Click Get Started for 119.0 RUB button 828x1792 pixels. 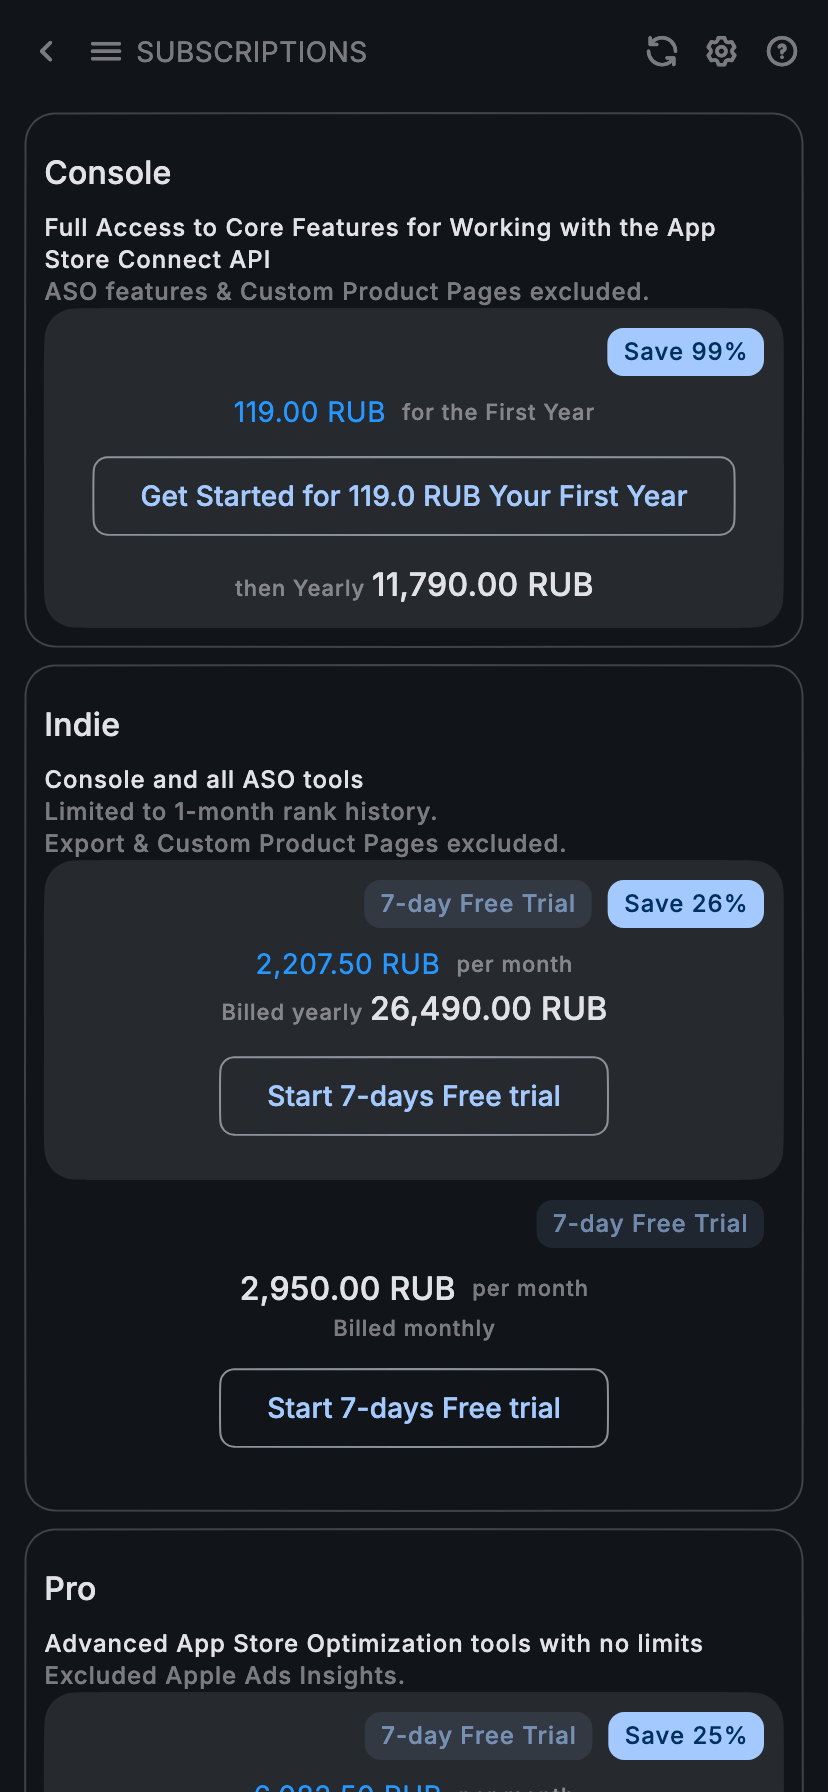coord(414,496)
